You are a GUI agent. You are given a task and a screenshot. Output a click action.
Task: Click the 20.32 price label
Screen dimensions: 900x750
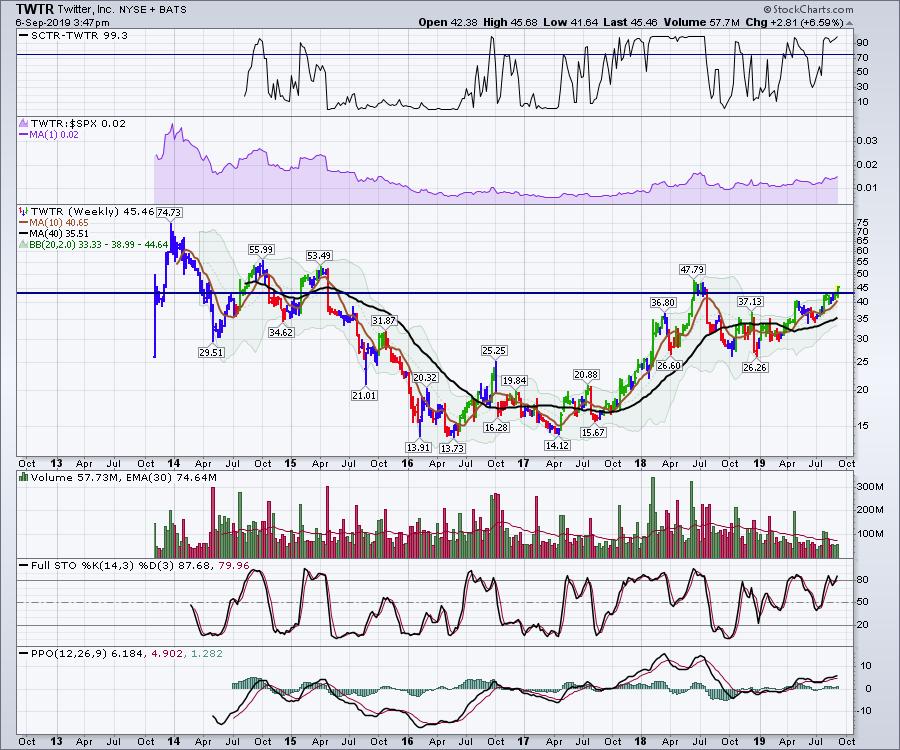pyautogui.click(x=425, y=377)
